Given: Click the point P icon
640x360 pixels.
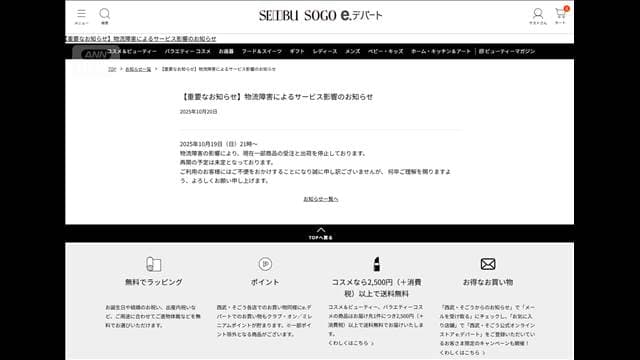Looking at the screenshot, I should pos(265,264).
